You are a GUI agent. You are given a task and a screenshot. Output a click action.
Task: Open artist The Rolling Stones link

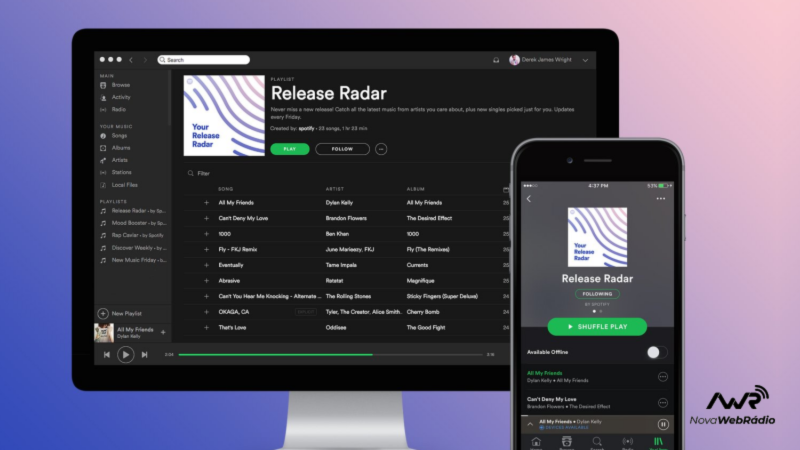click(x=348, y=296)
